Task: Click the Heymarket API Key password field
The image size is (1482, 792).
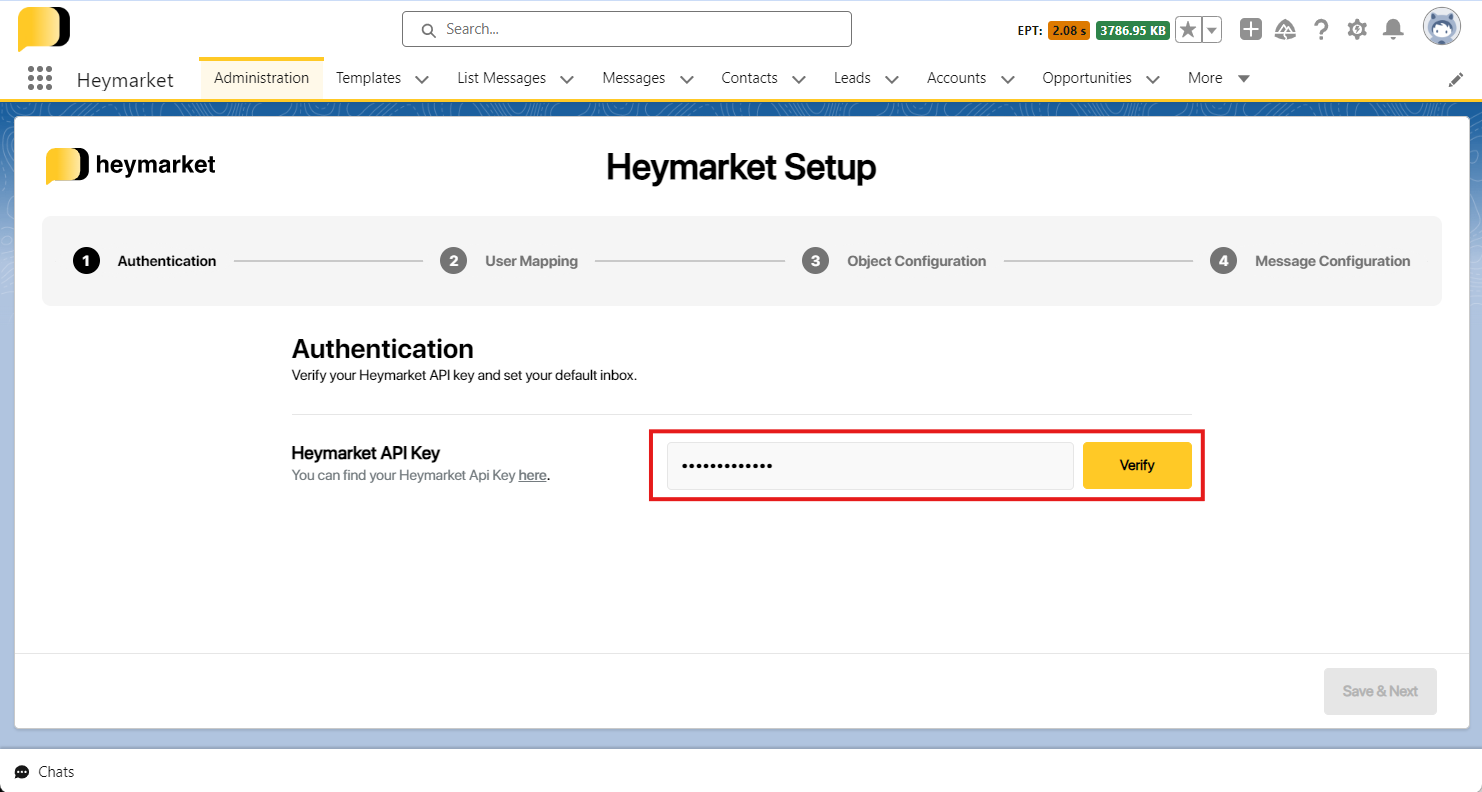Action: (870, 466)
